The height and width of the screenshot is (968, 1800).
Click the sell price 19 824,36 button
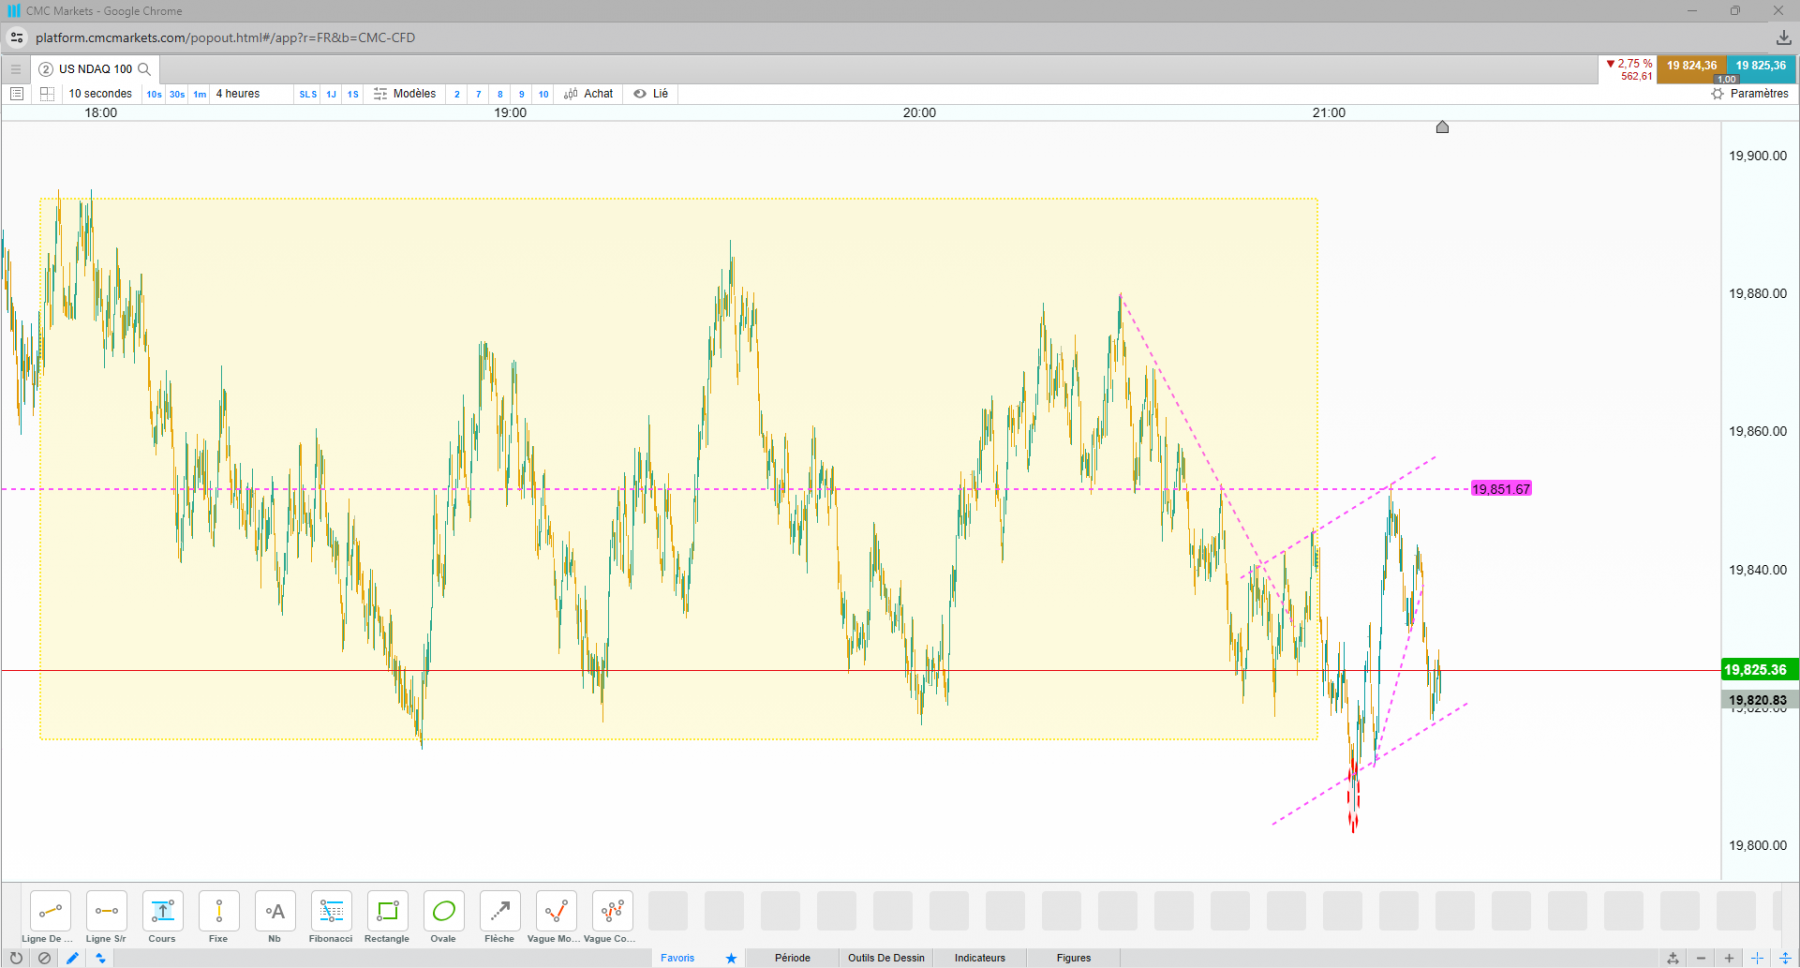[1692, 69]
